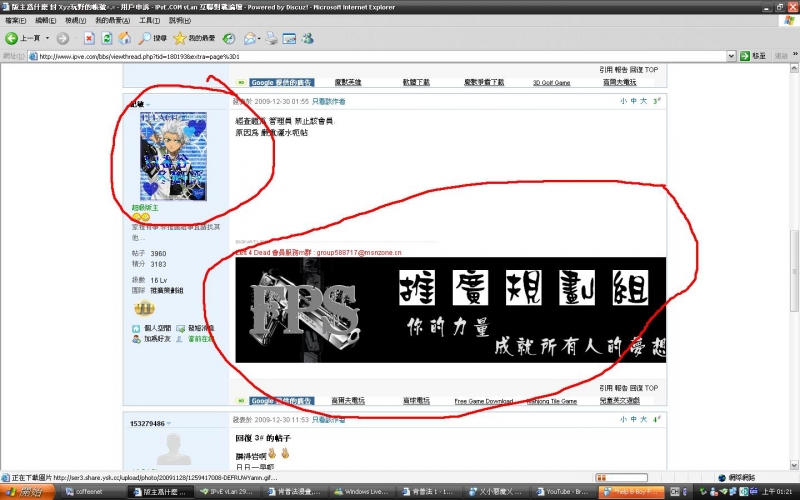
Task: Switch to the coffeenet taskbar window
Action: (92, 492)
